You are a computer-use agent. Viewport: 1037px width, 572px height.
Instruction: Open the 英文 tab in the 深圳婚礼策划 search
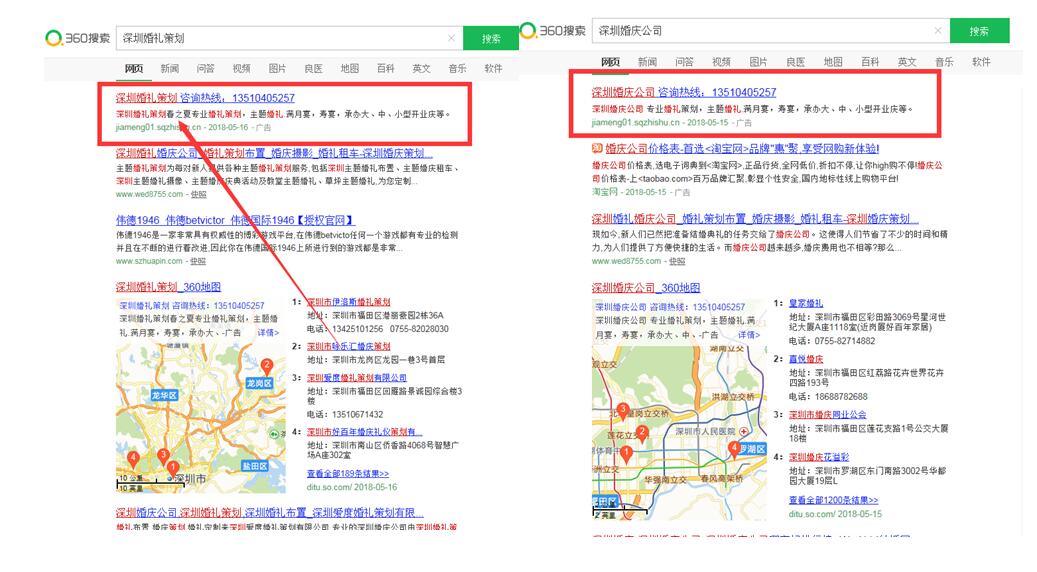pyautogui.click(x=421, y=69)
